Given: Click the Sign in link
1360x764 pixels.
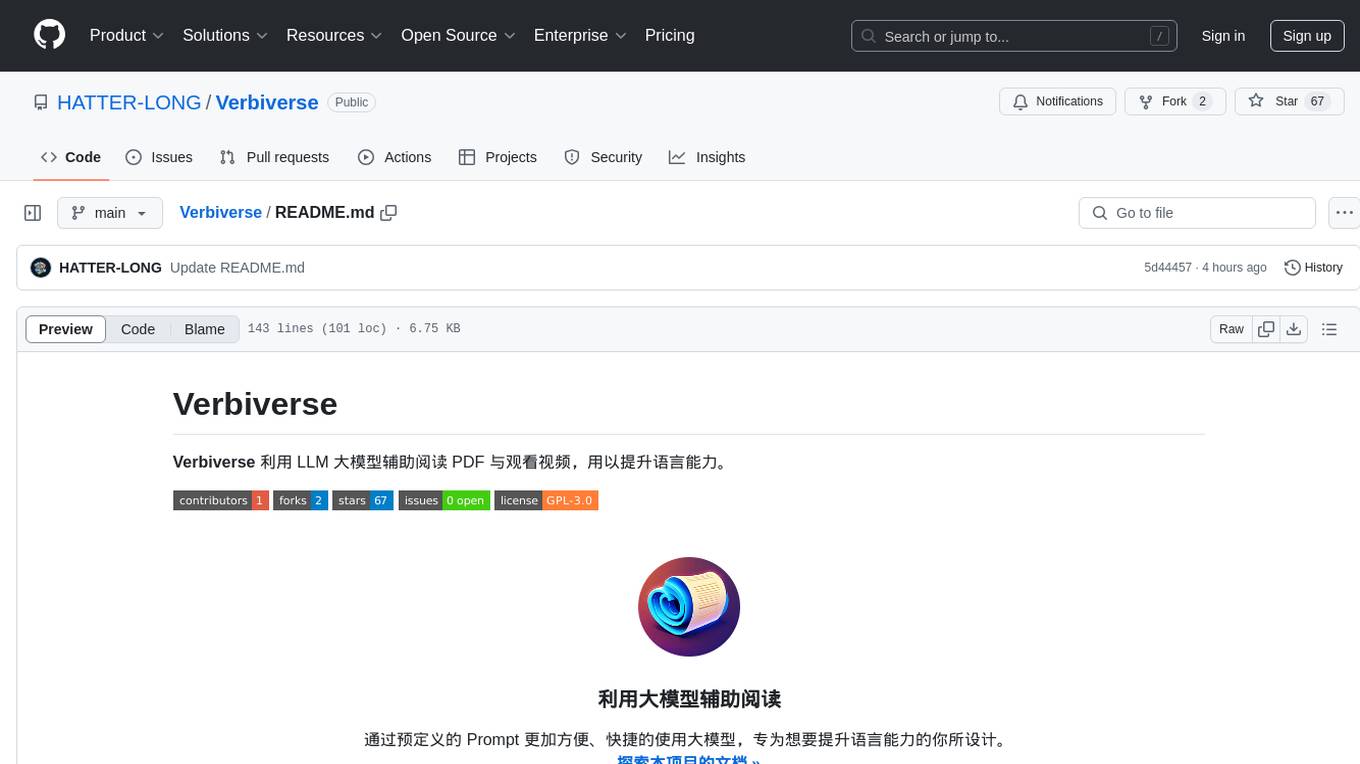Looking at the screenshot, I should tap(1223, 36).
